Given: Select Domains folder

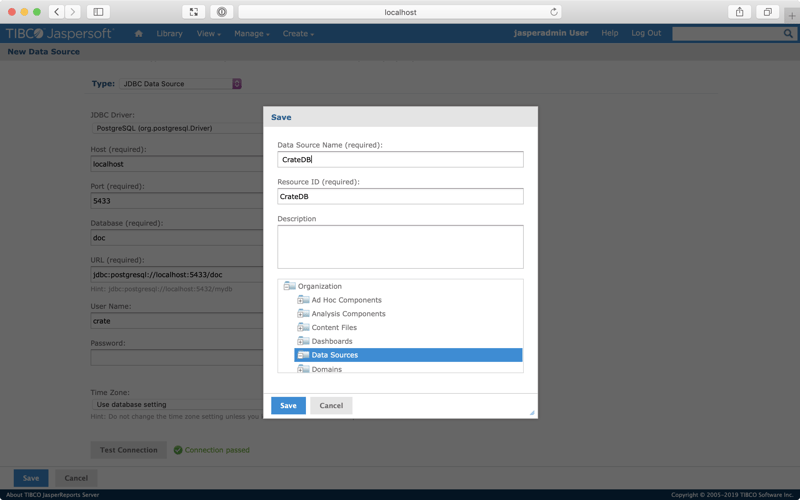Looking at the screenshot, I should pyautogui.click(x=327, y=369).
